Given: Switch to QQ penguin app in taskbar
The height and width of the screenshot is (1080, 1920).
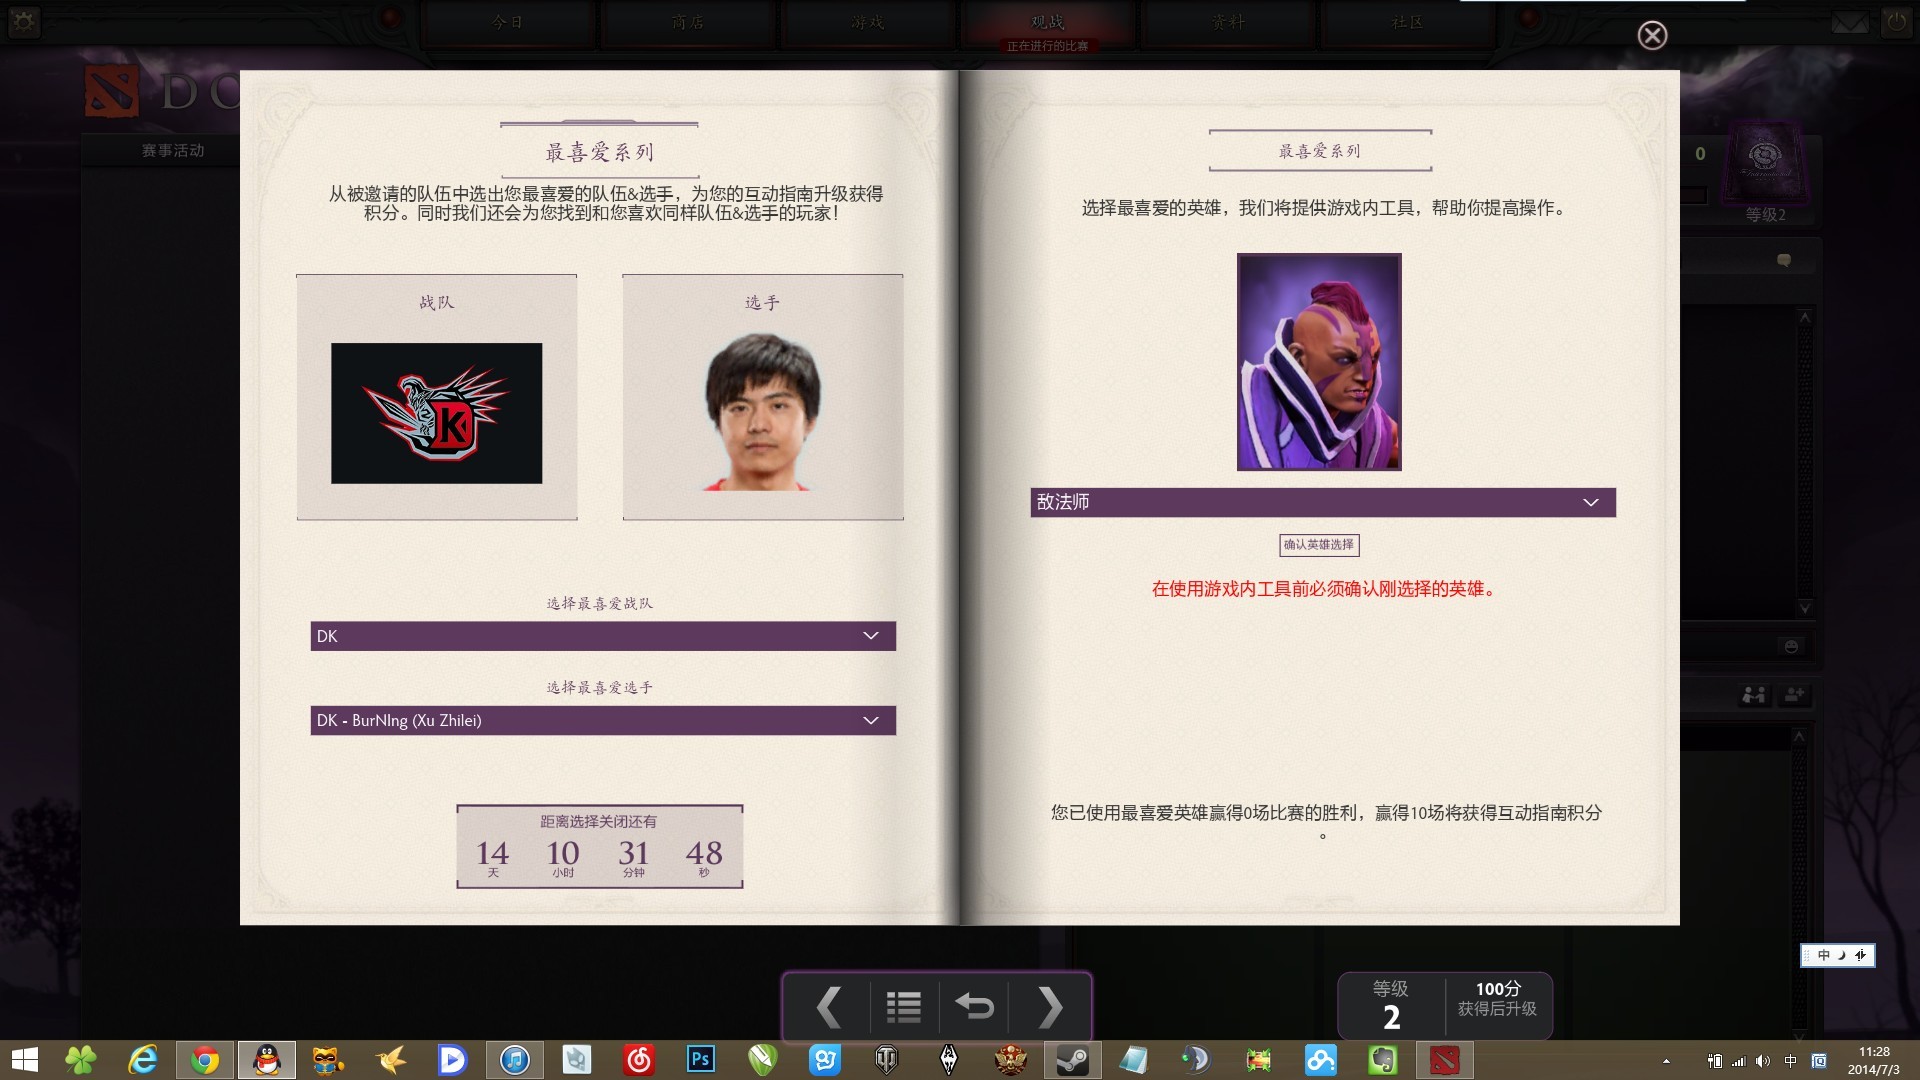Looking at the screenshot, I should tap(267, 1060).
